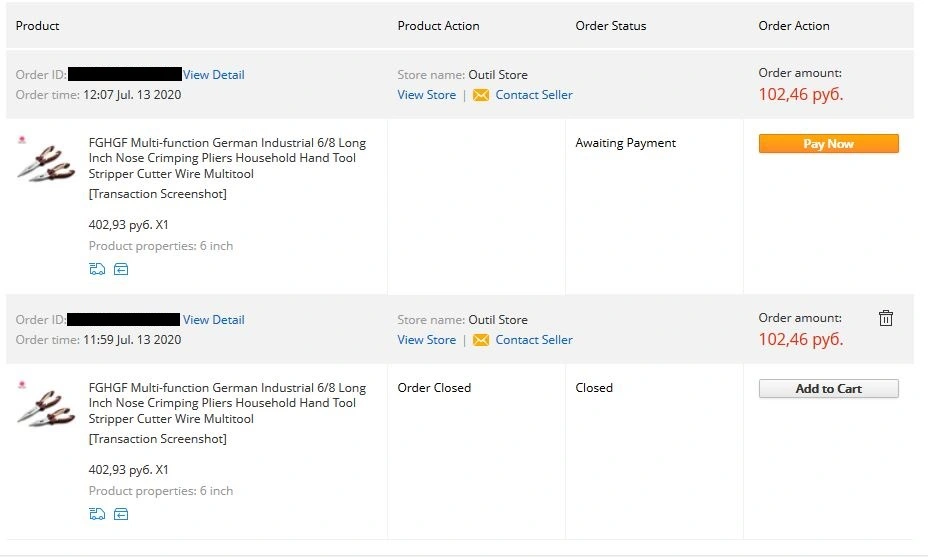Click the trash icon for the 11:59 order

click(885, 318)
